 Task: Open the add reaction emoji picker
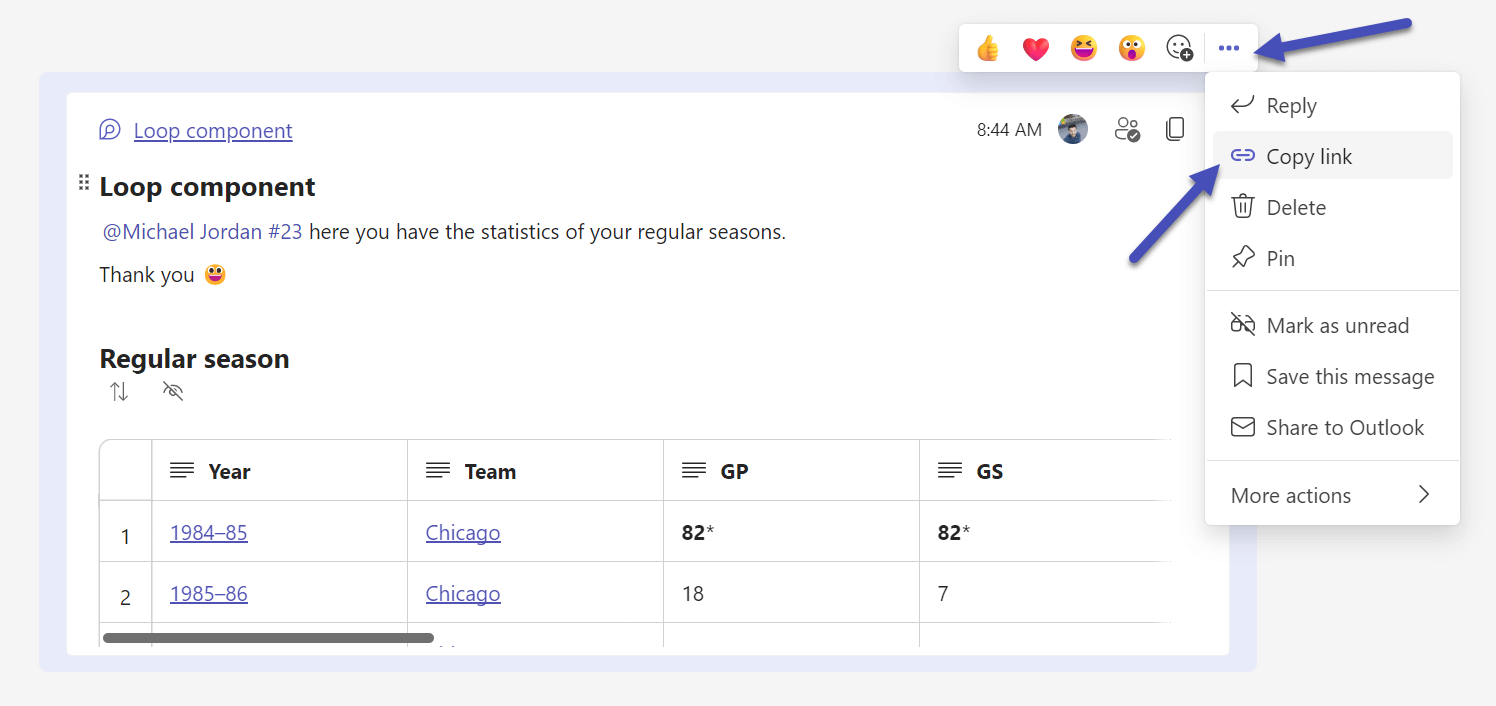tap(1180, 48)
